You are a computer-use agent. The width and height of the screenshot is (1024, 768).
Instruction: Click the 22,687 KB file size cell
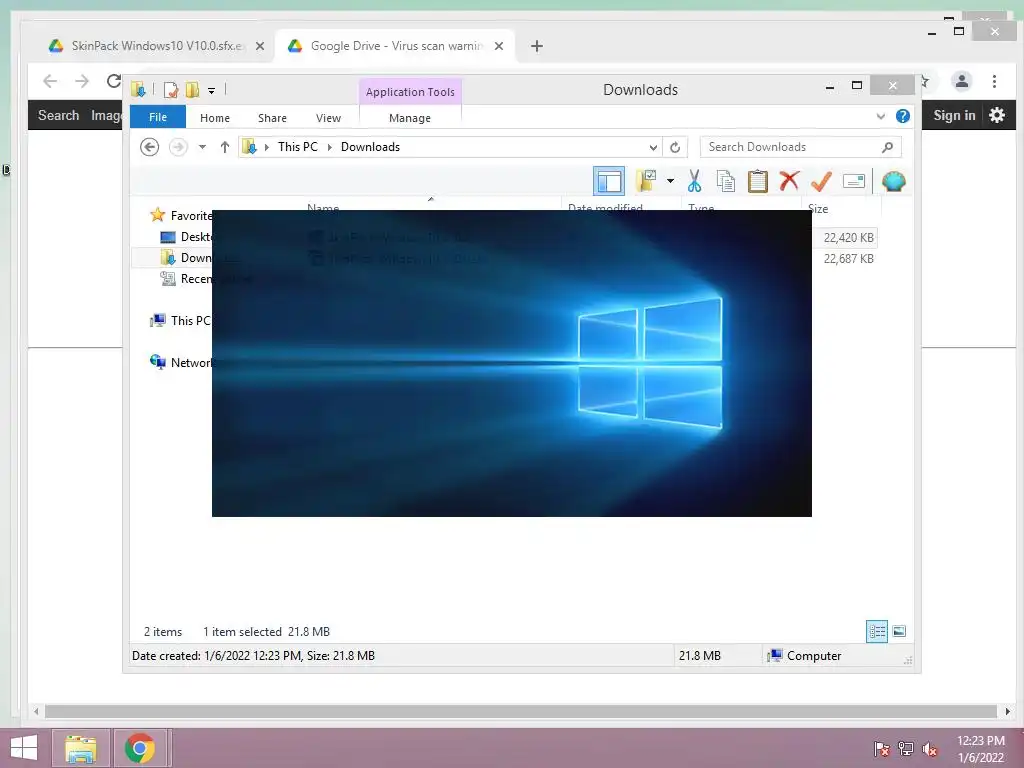848,259
